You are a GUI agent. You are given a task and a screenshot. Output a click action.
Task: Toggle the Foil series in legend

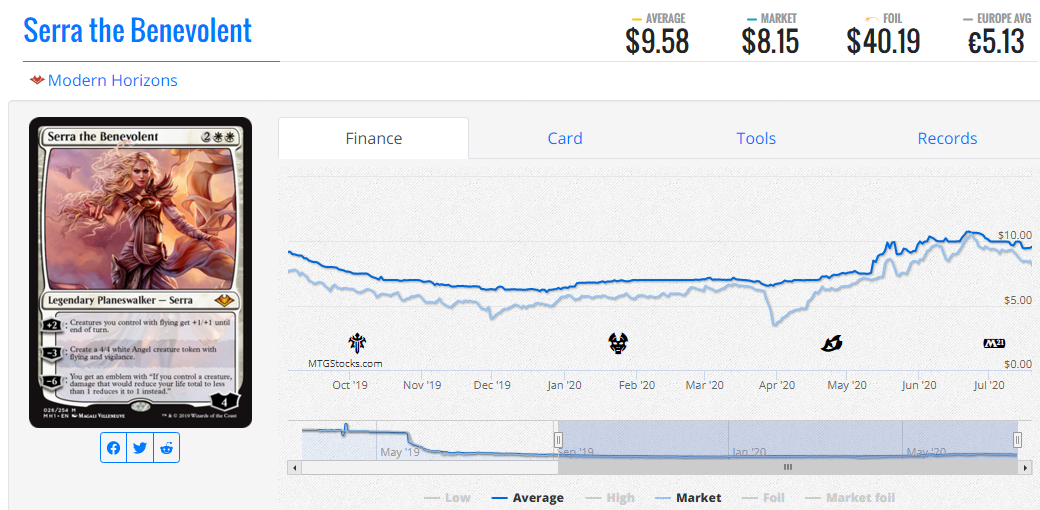[x=763, y=497]
